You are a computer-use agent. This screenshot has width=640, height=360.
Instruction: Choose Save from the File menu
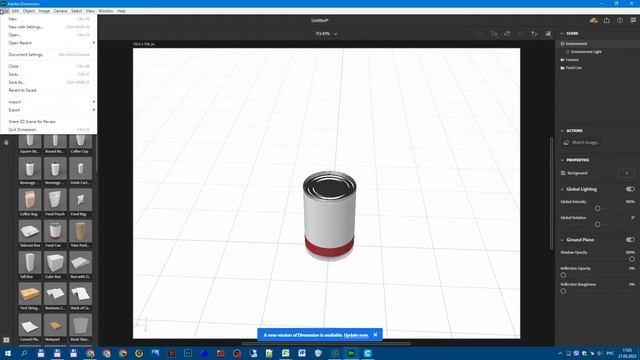pos(49,74)
